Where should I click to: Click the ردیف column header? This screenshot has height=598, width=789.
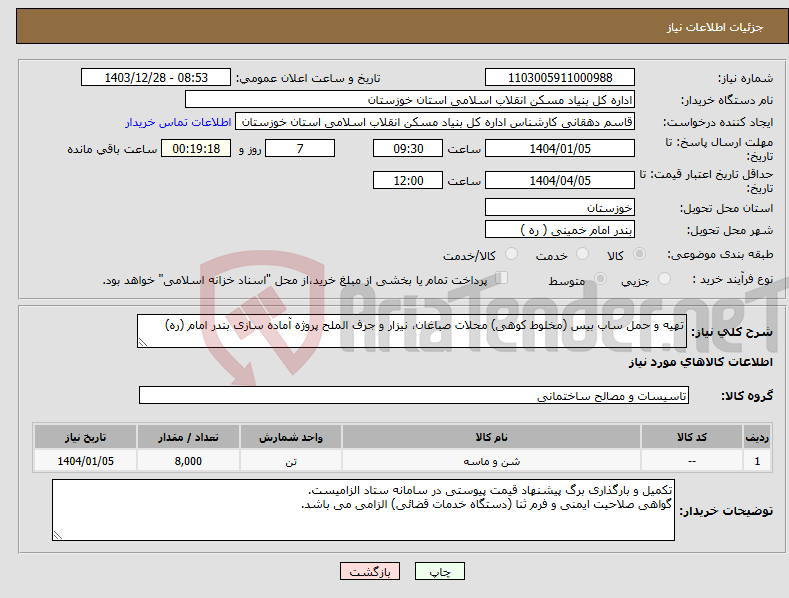pos(757,437)
